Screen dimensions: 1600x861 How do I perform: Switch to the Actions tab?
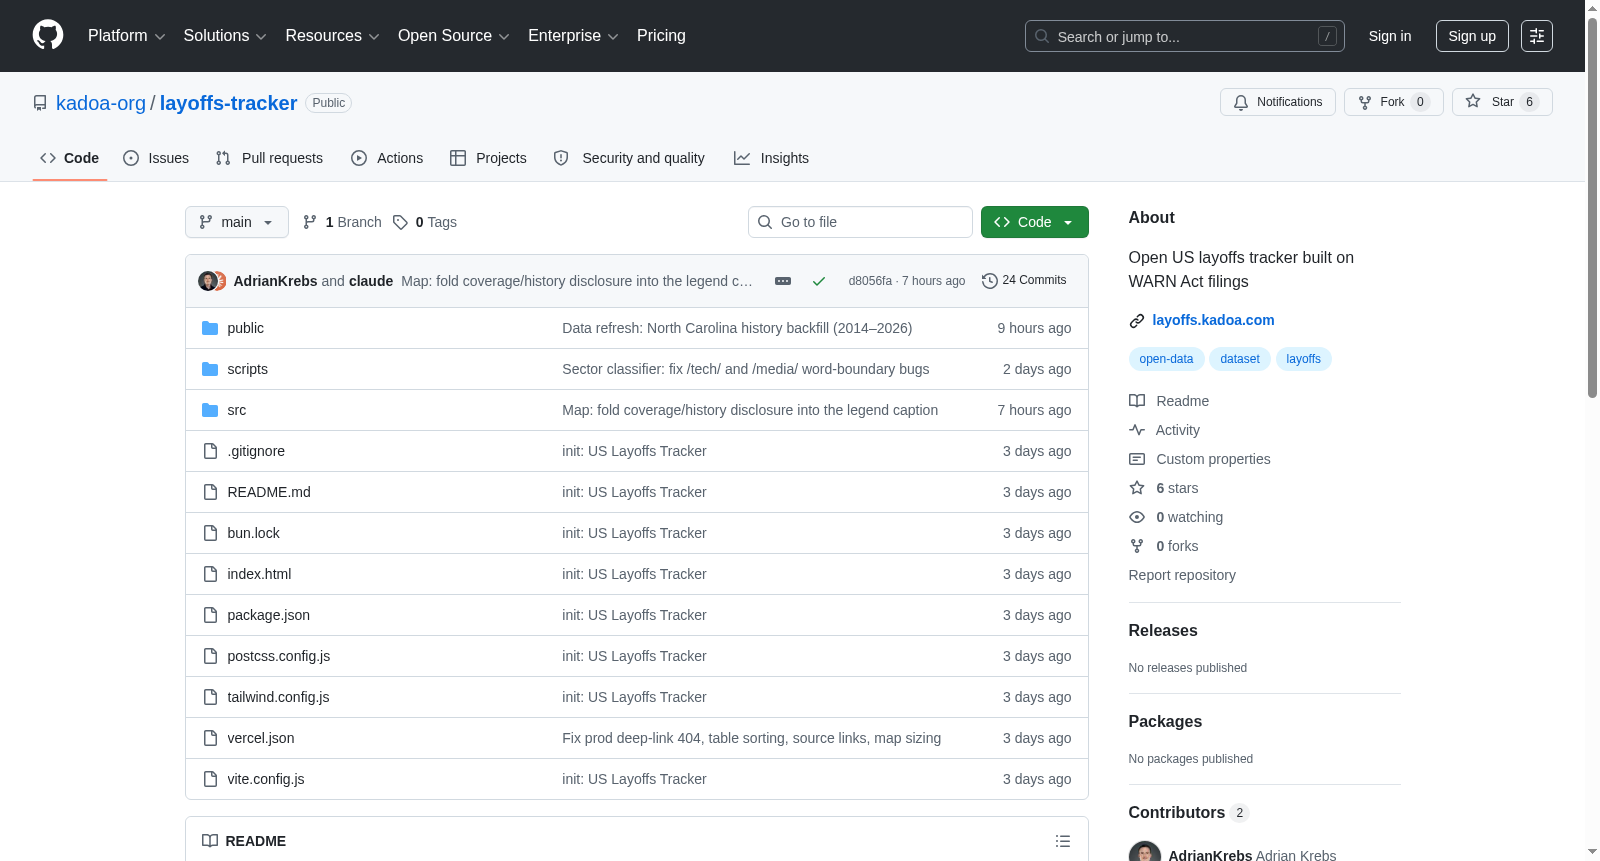[x=387, y=158]
